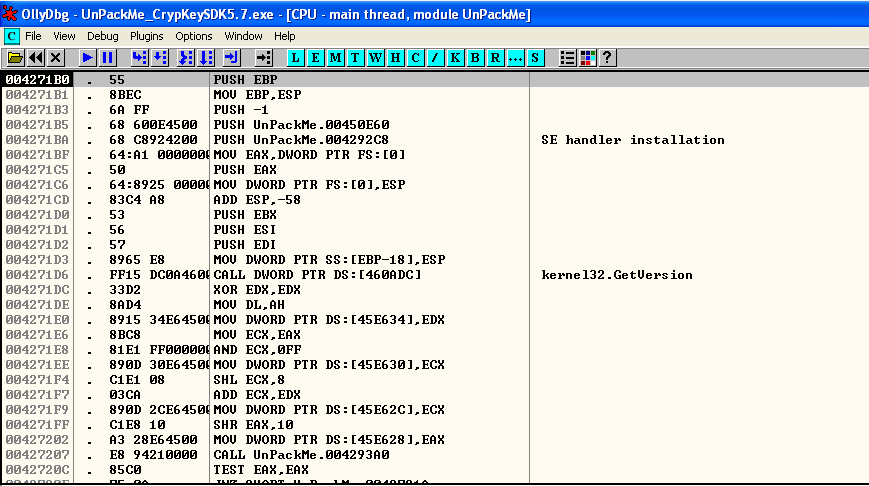869x486 pixels.
Task: Show Executable modules via E button
Action: 315,58
